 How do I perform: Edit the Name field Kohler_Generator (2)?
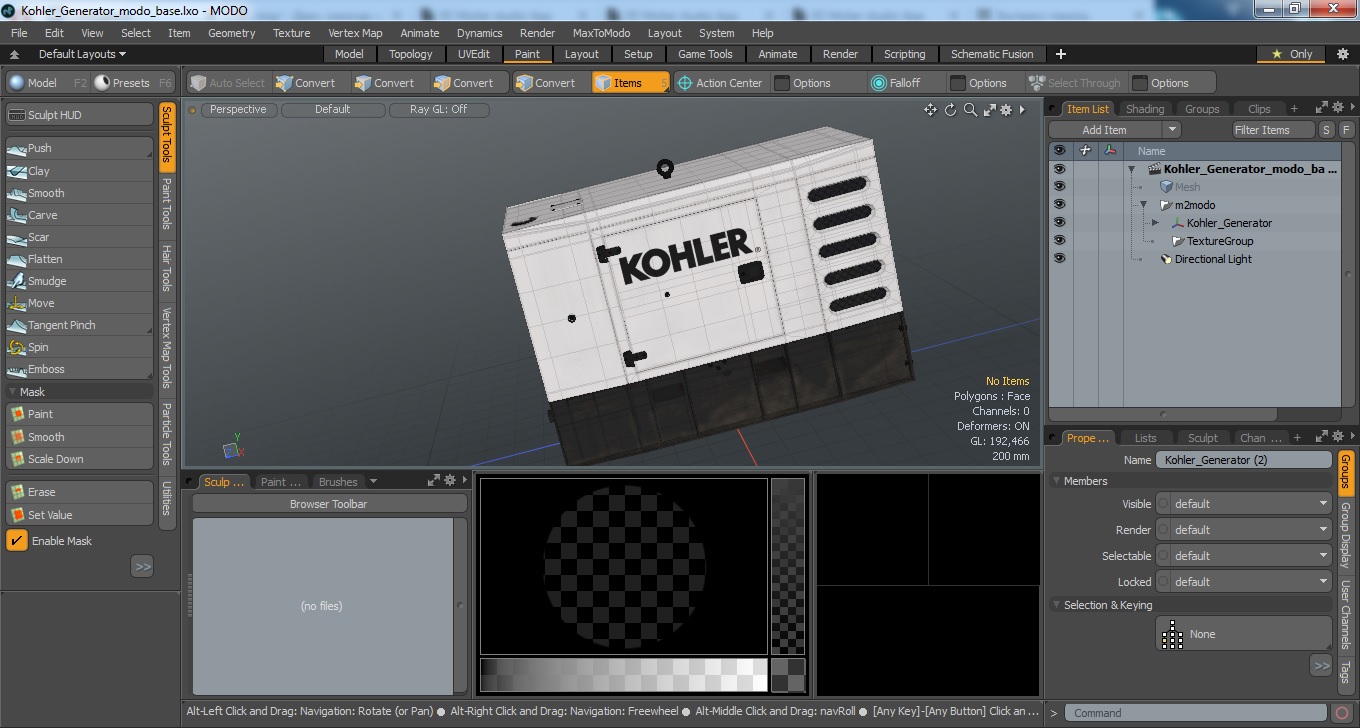pyautogui.click(x=1244, y=460)
